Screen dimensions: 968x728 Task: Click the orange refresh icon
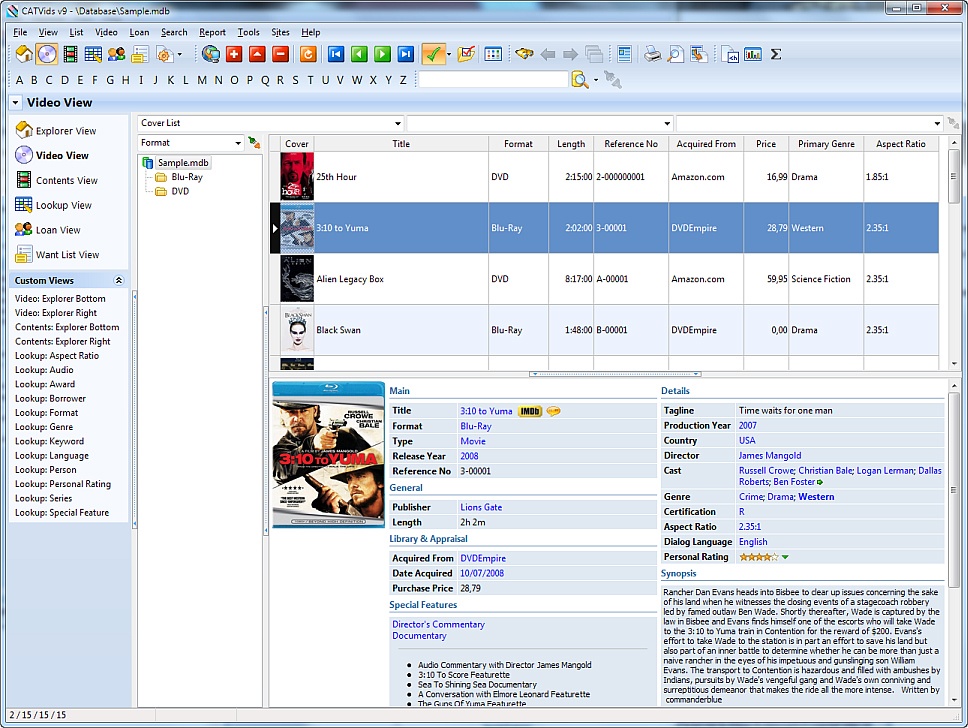[308, 54]
